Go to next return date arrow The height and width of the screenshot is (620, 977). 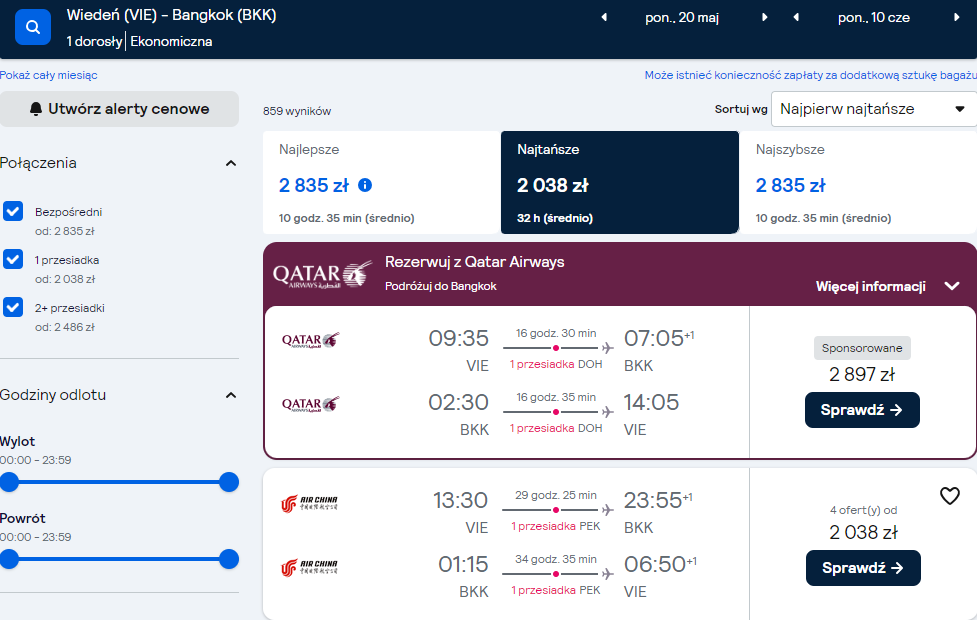[x=956, y=17]
